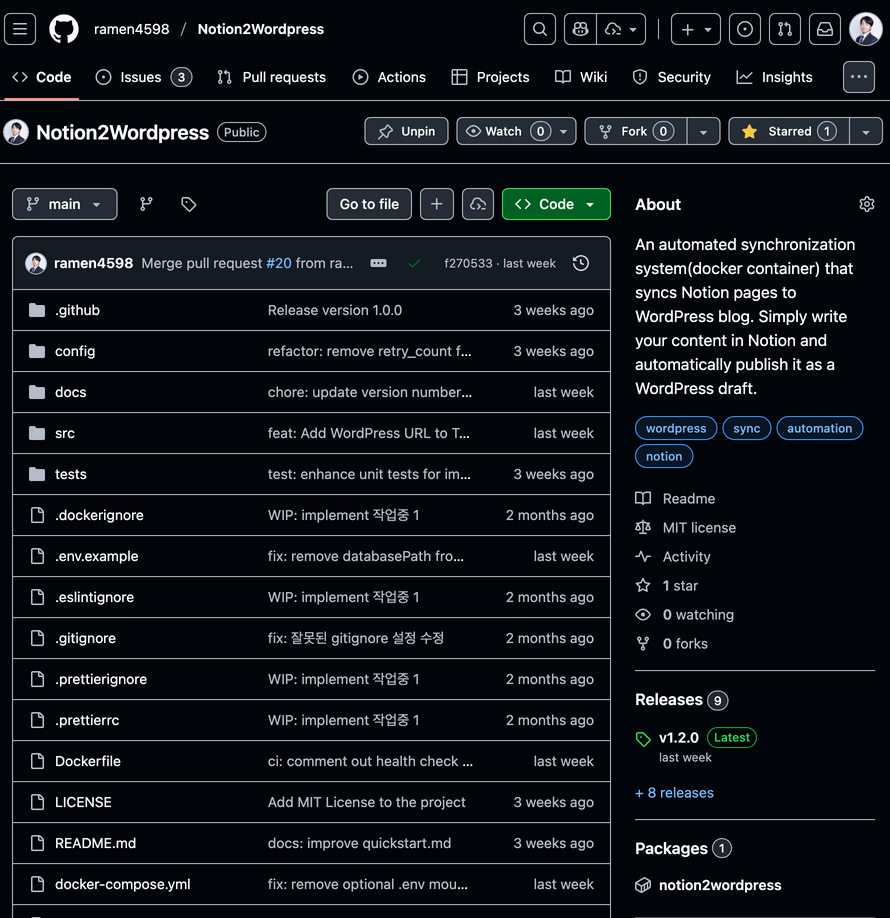Click the notion topic tag
890x918 pixels.
tap(664, 456)
